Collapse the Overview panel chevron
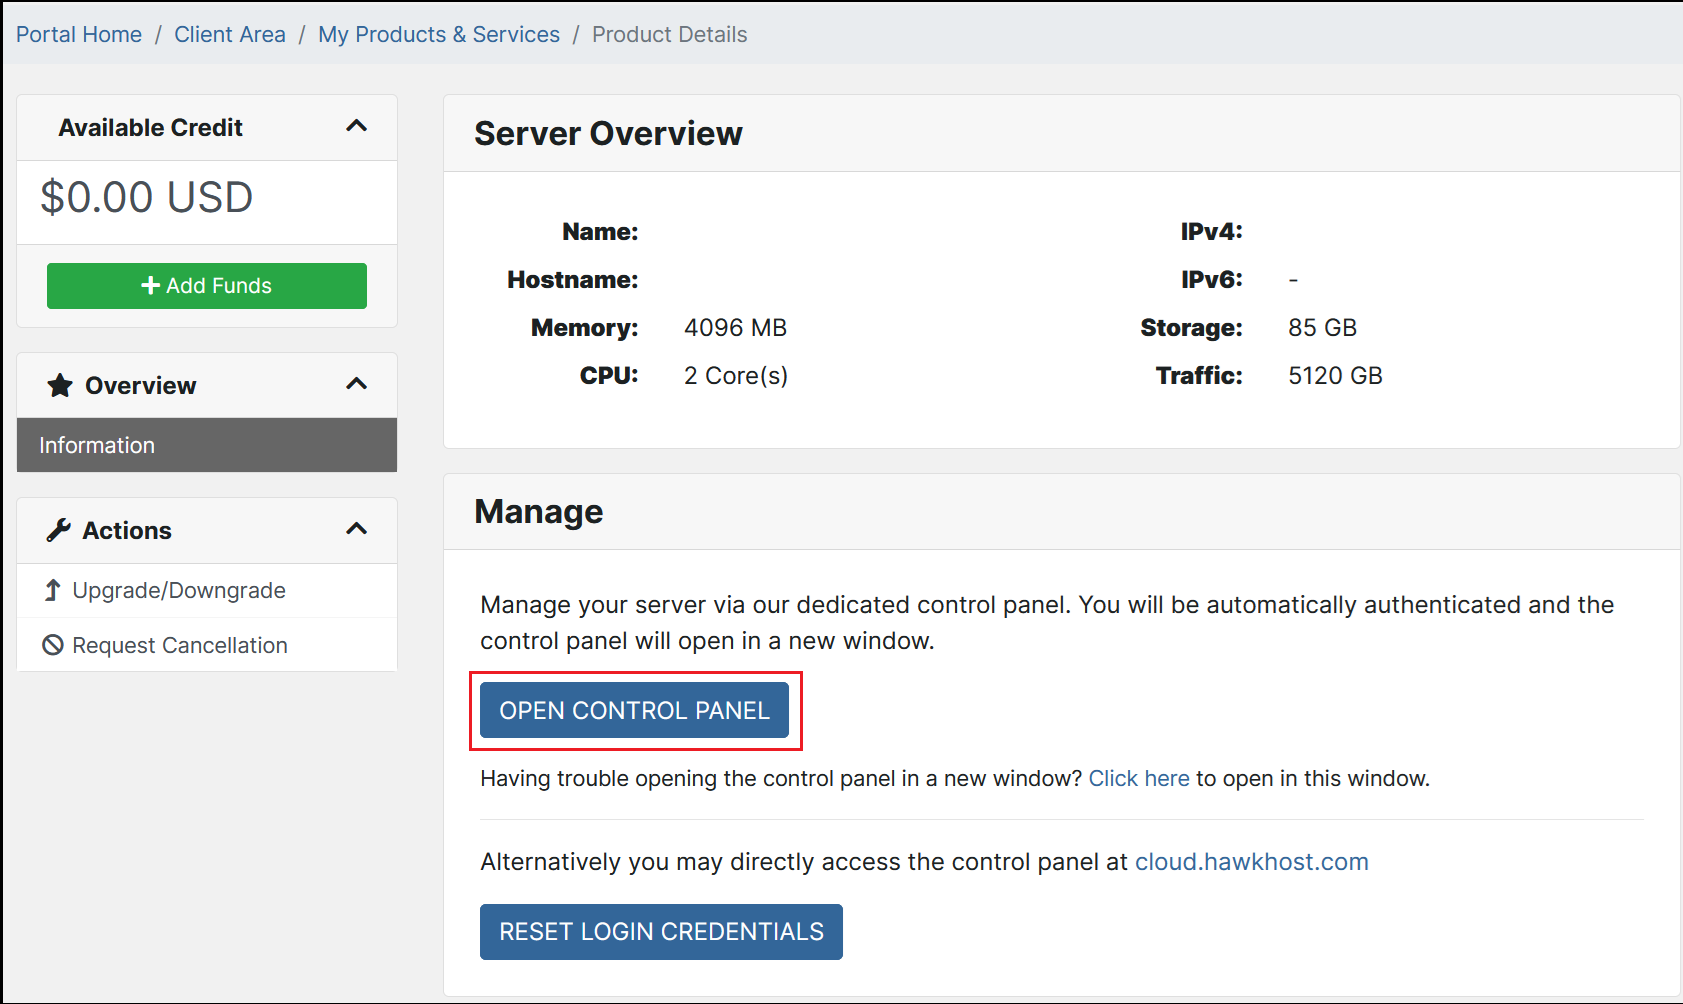 pos(356,384)
